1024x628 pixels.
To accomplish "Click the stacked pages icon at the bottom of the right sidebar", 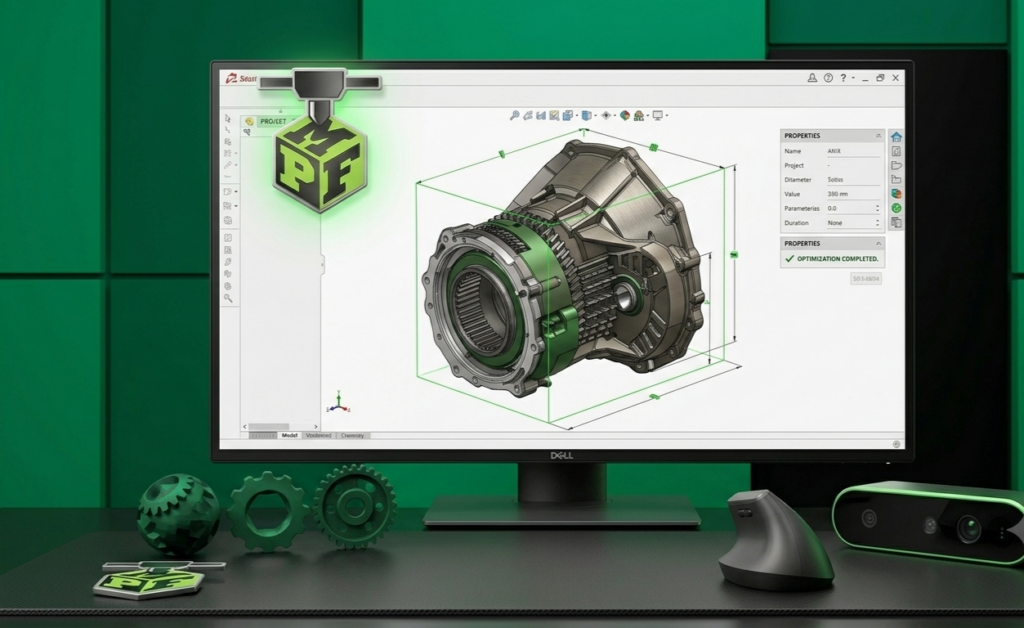I will click(x=897, y=222).
